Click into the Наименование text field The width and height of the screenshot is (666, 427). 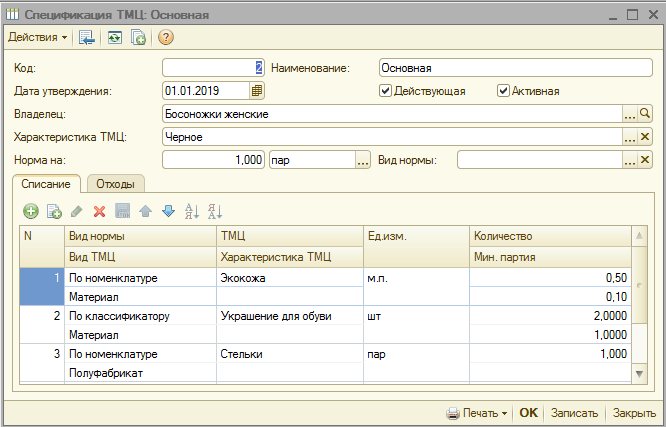515,68
